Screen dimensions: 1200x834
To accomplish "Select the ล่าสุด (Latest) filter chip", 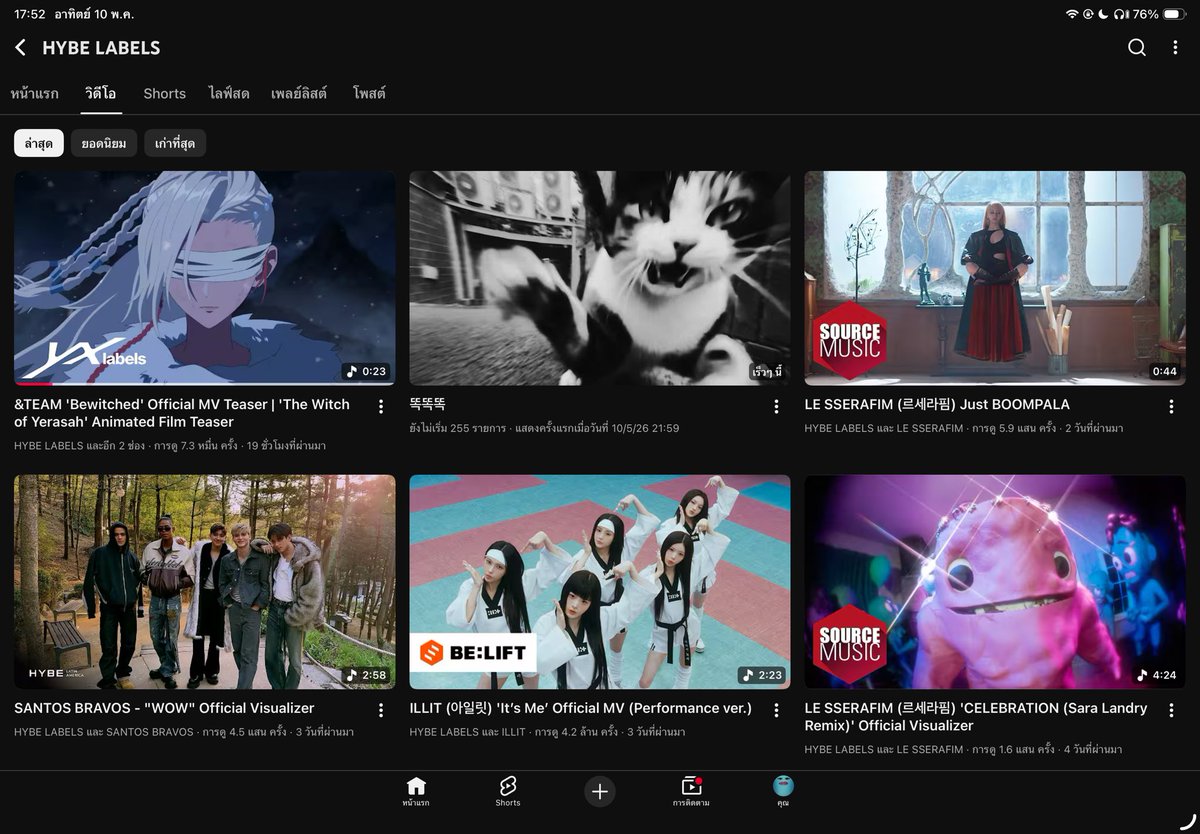I will pyautogui.click(x=39, y=143).
